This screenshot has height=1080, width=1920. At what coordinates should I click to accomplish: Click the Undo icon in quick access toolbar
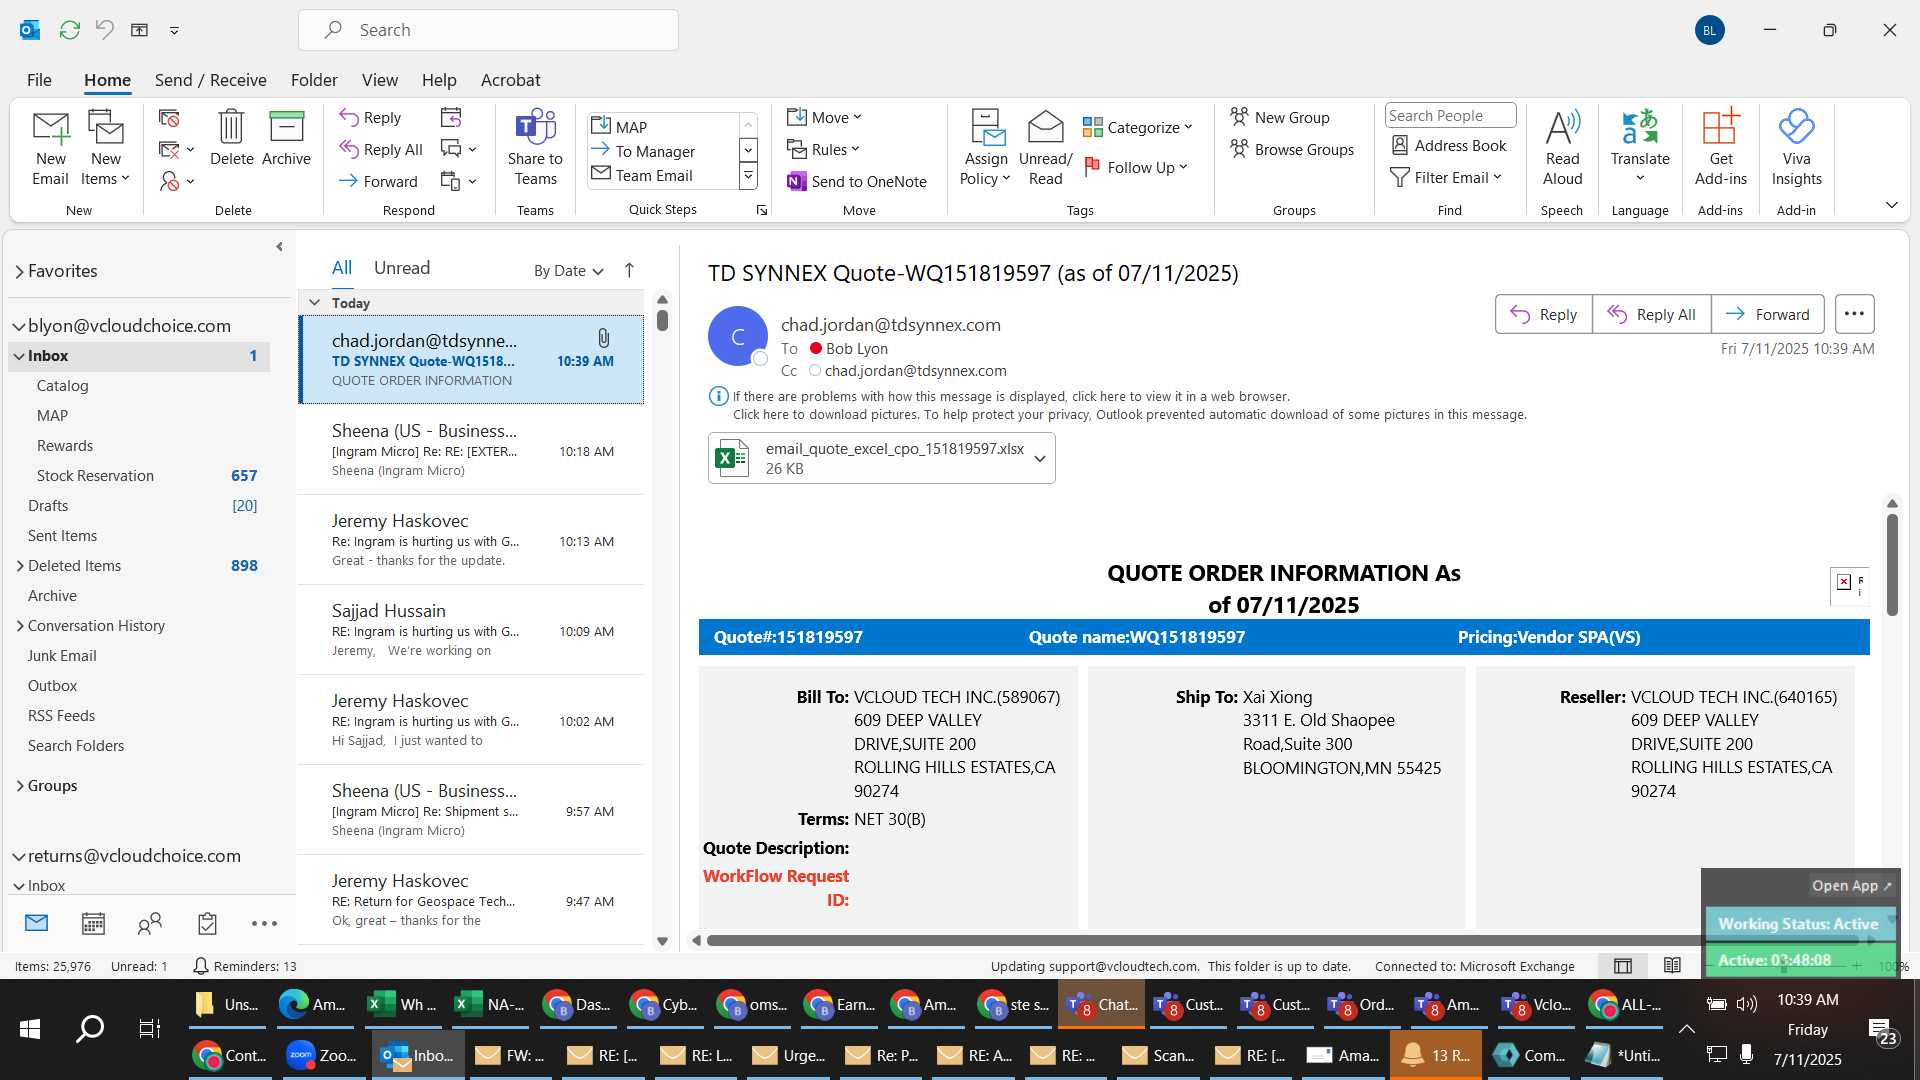104,30
